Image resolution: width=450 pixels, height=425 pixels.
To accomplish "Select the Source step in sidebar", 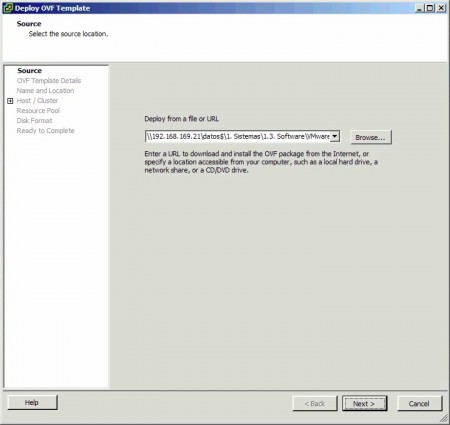I will coord(30,71).
